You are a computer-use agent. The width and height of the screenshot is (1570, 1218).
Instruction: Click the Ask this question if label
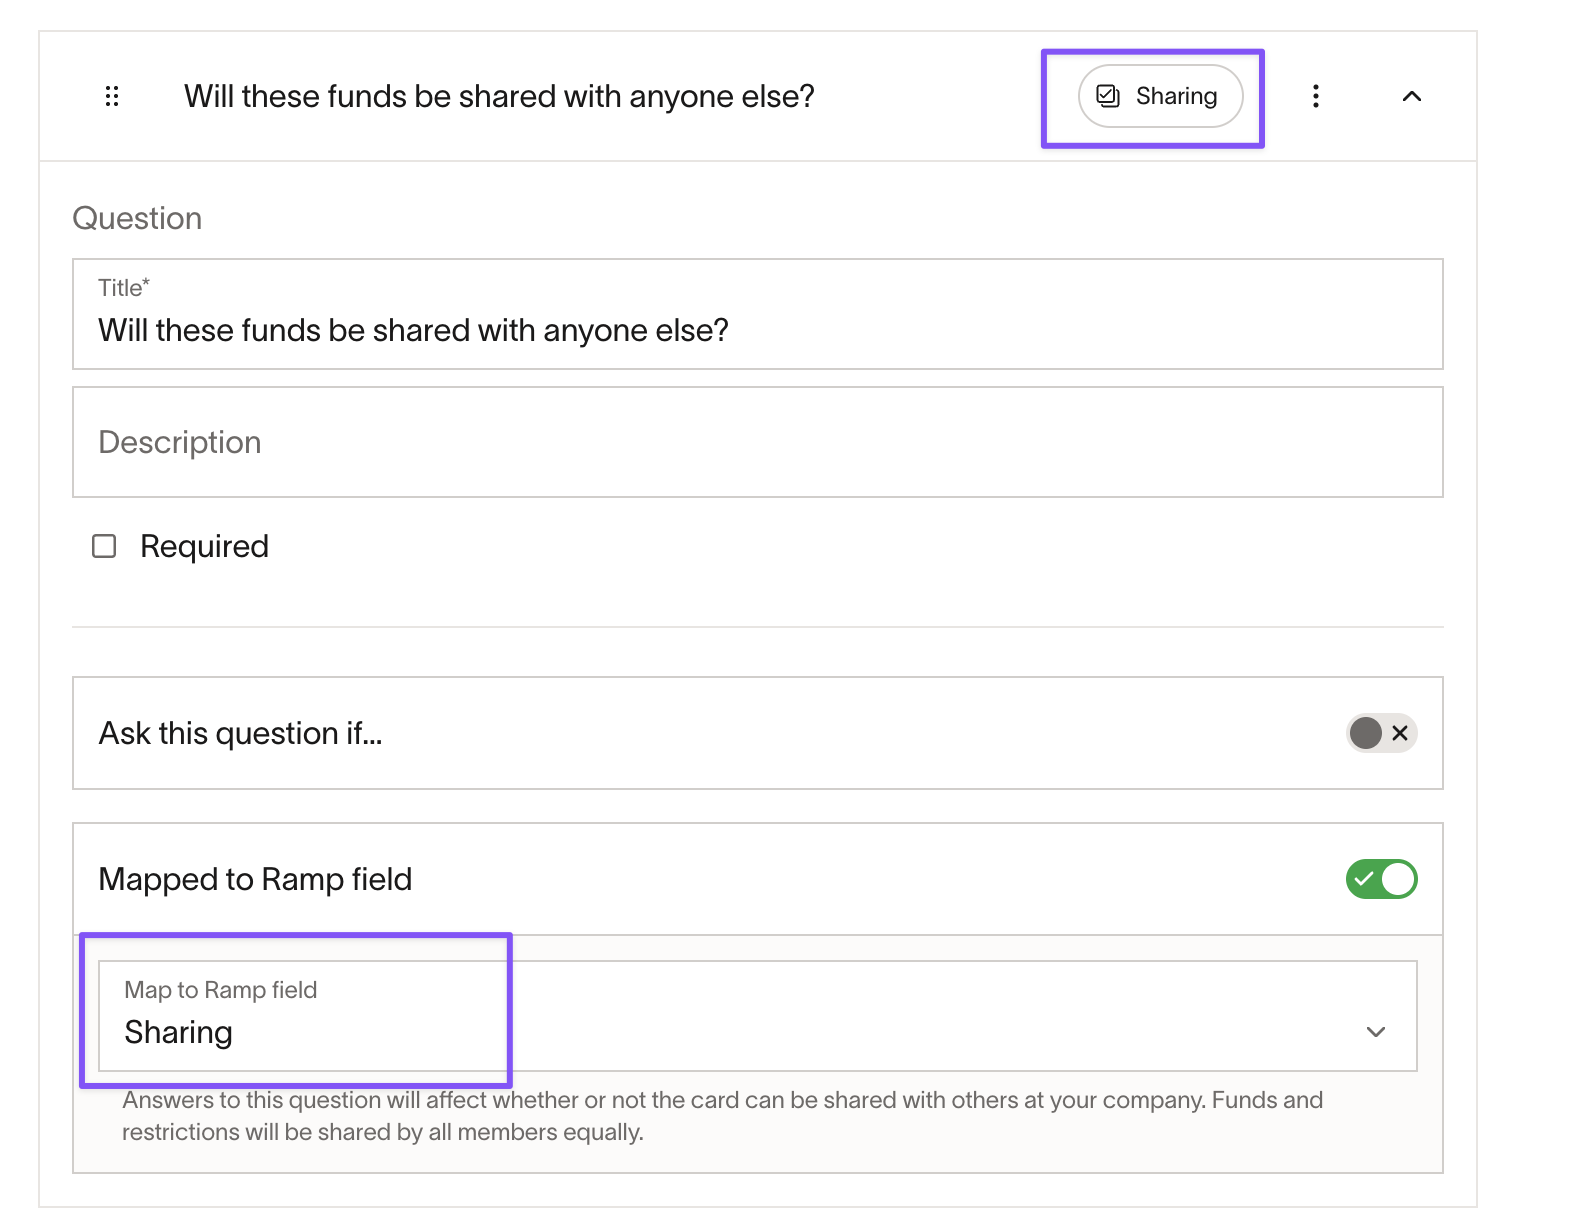click(240, 733)
